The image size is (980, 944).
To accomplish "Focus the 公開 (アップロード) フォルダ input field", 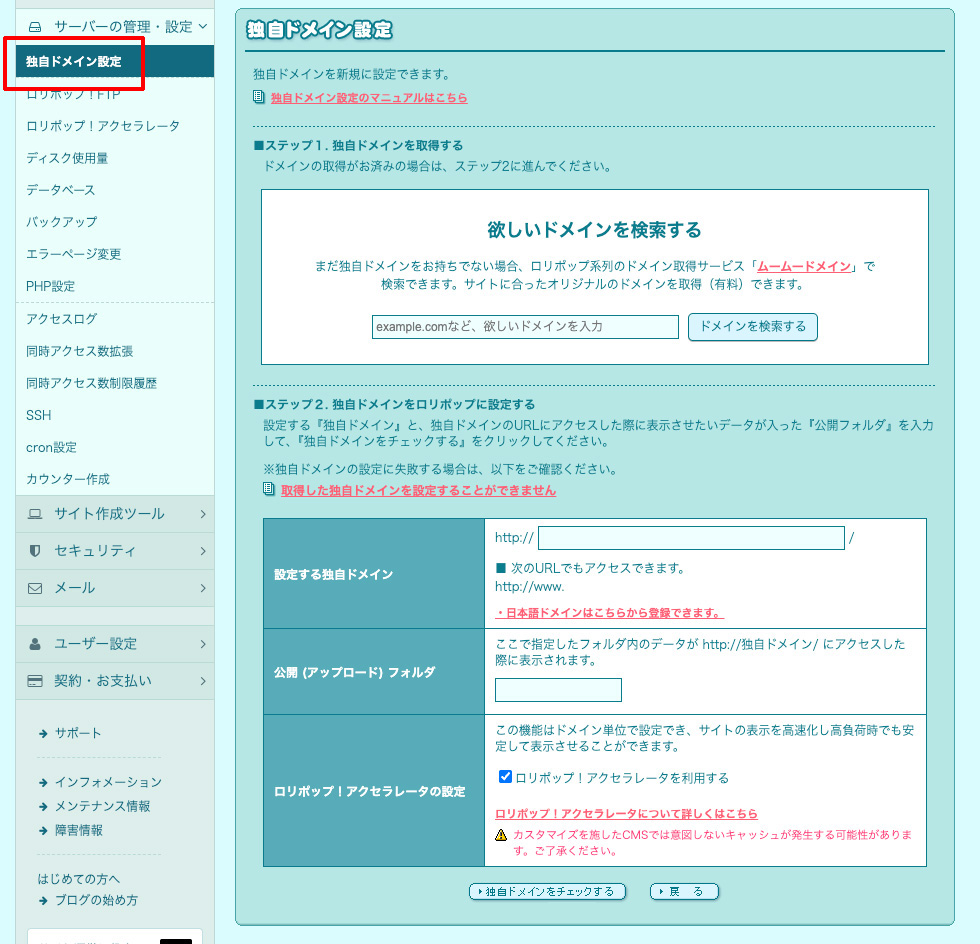I will coord(558,690).
